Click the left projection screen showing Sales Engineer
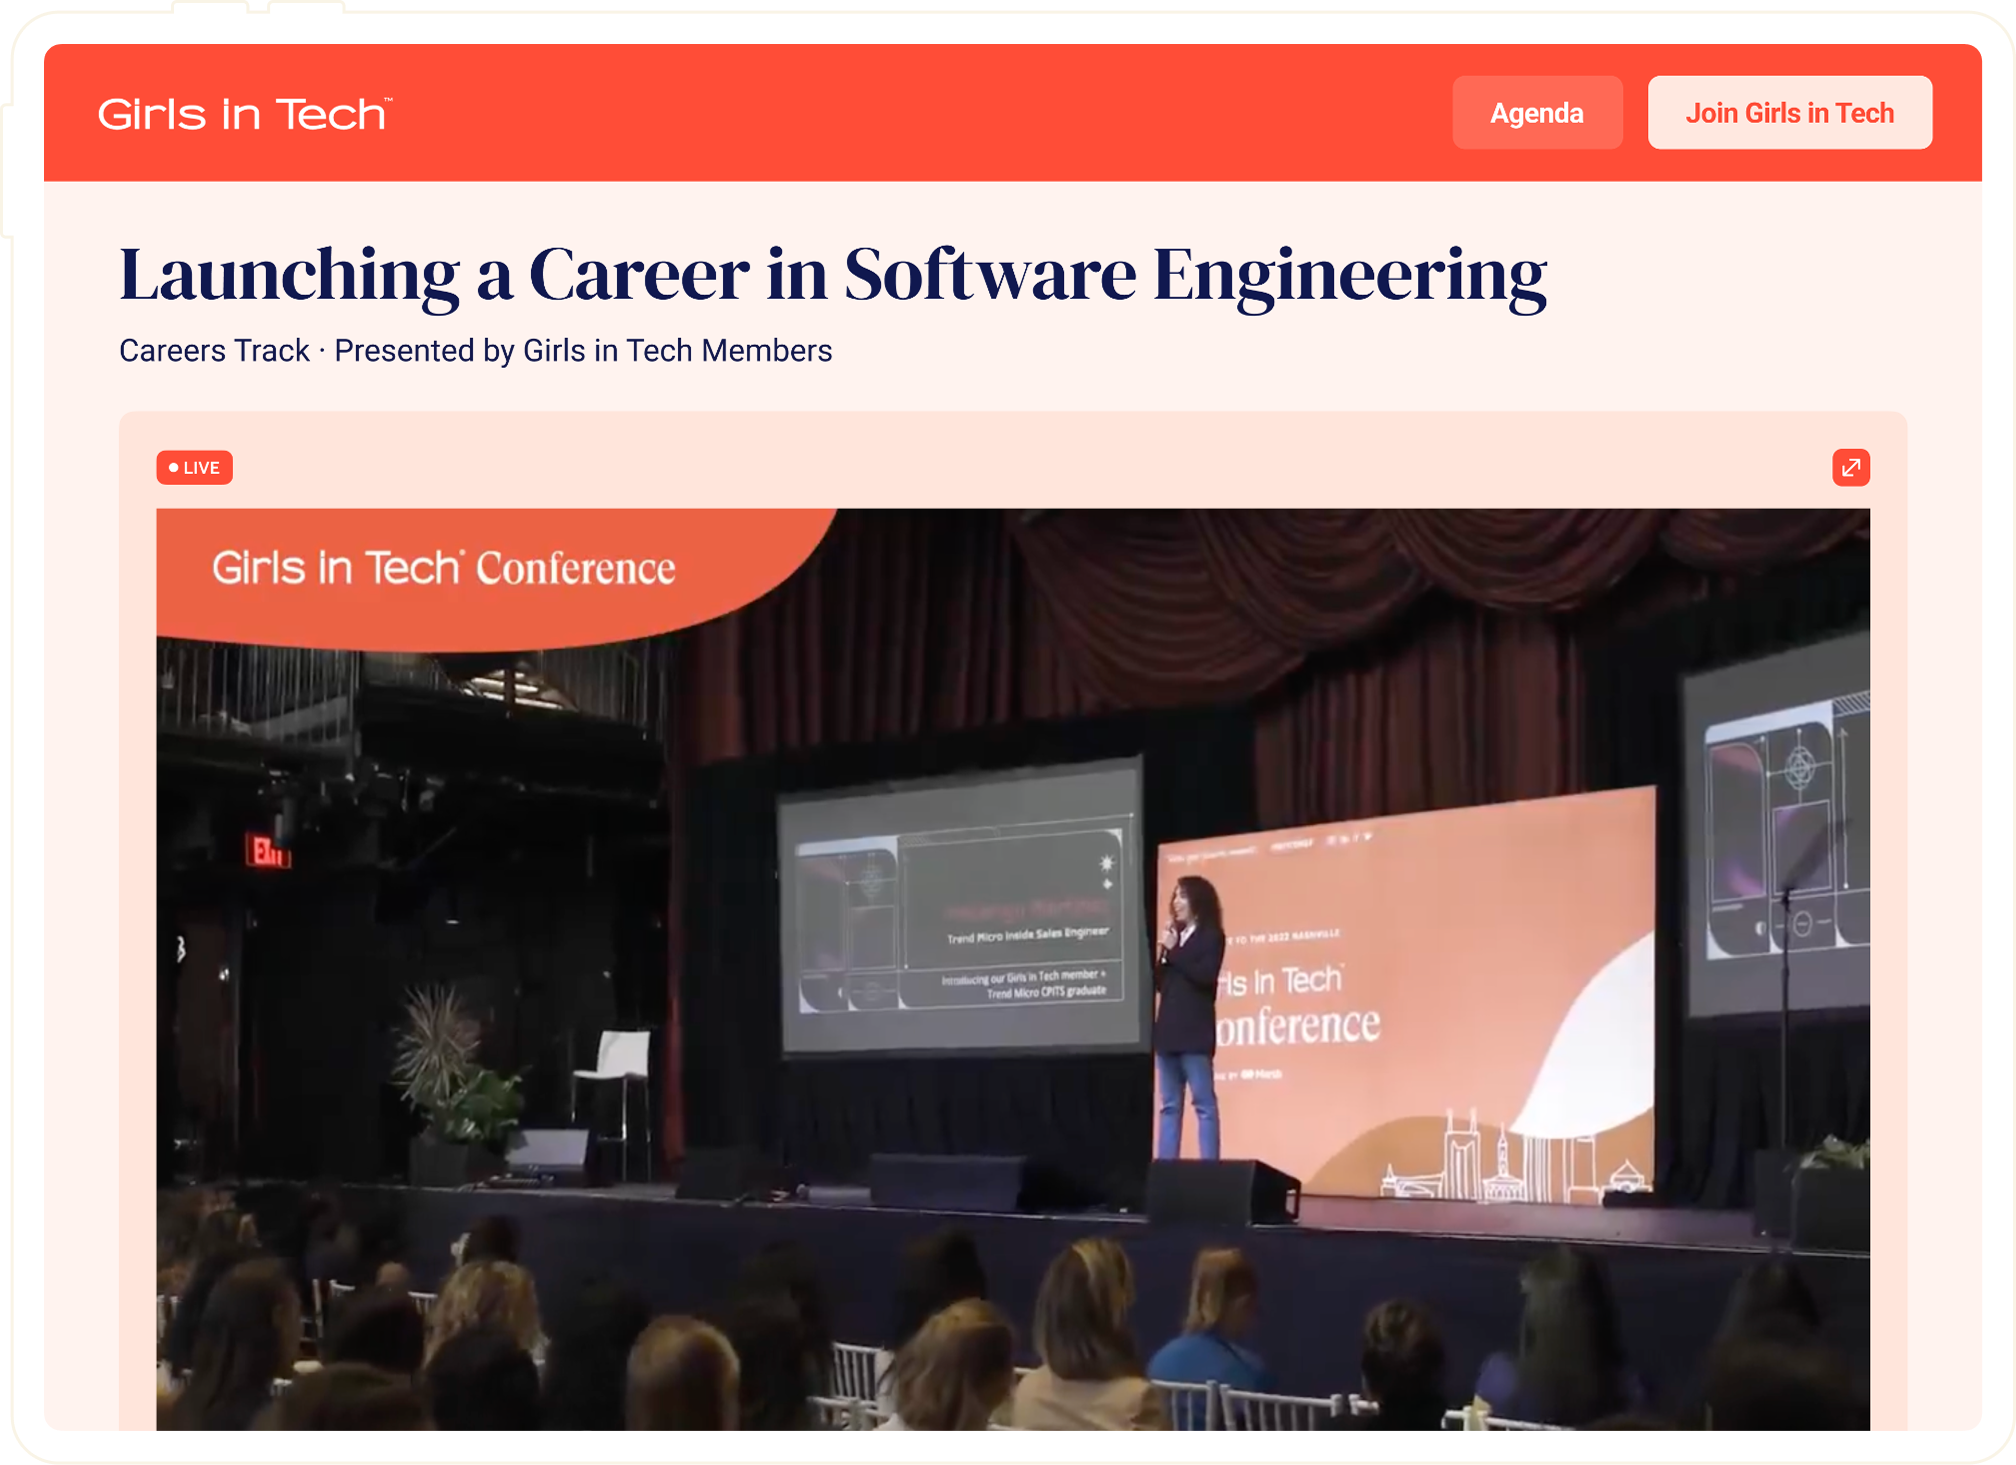2016x1465 pixels. pyautogui.click(x=960, y=910)
